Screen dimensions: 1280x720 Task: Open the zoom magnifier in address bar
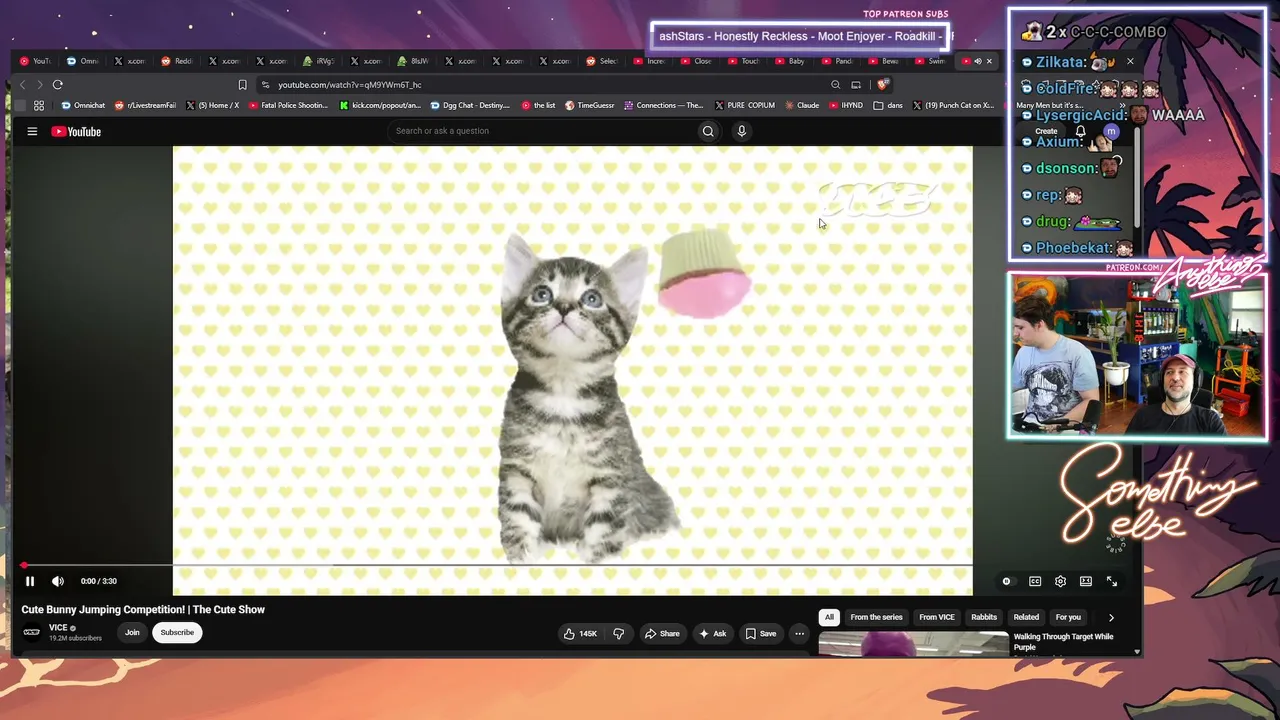[x=835, y=85]
